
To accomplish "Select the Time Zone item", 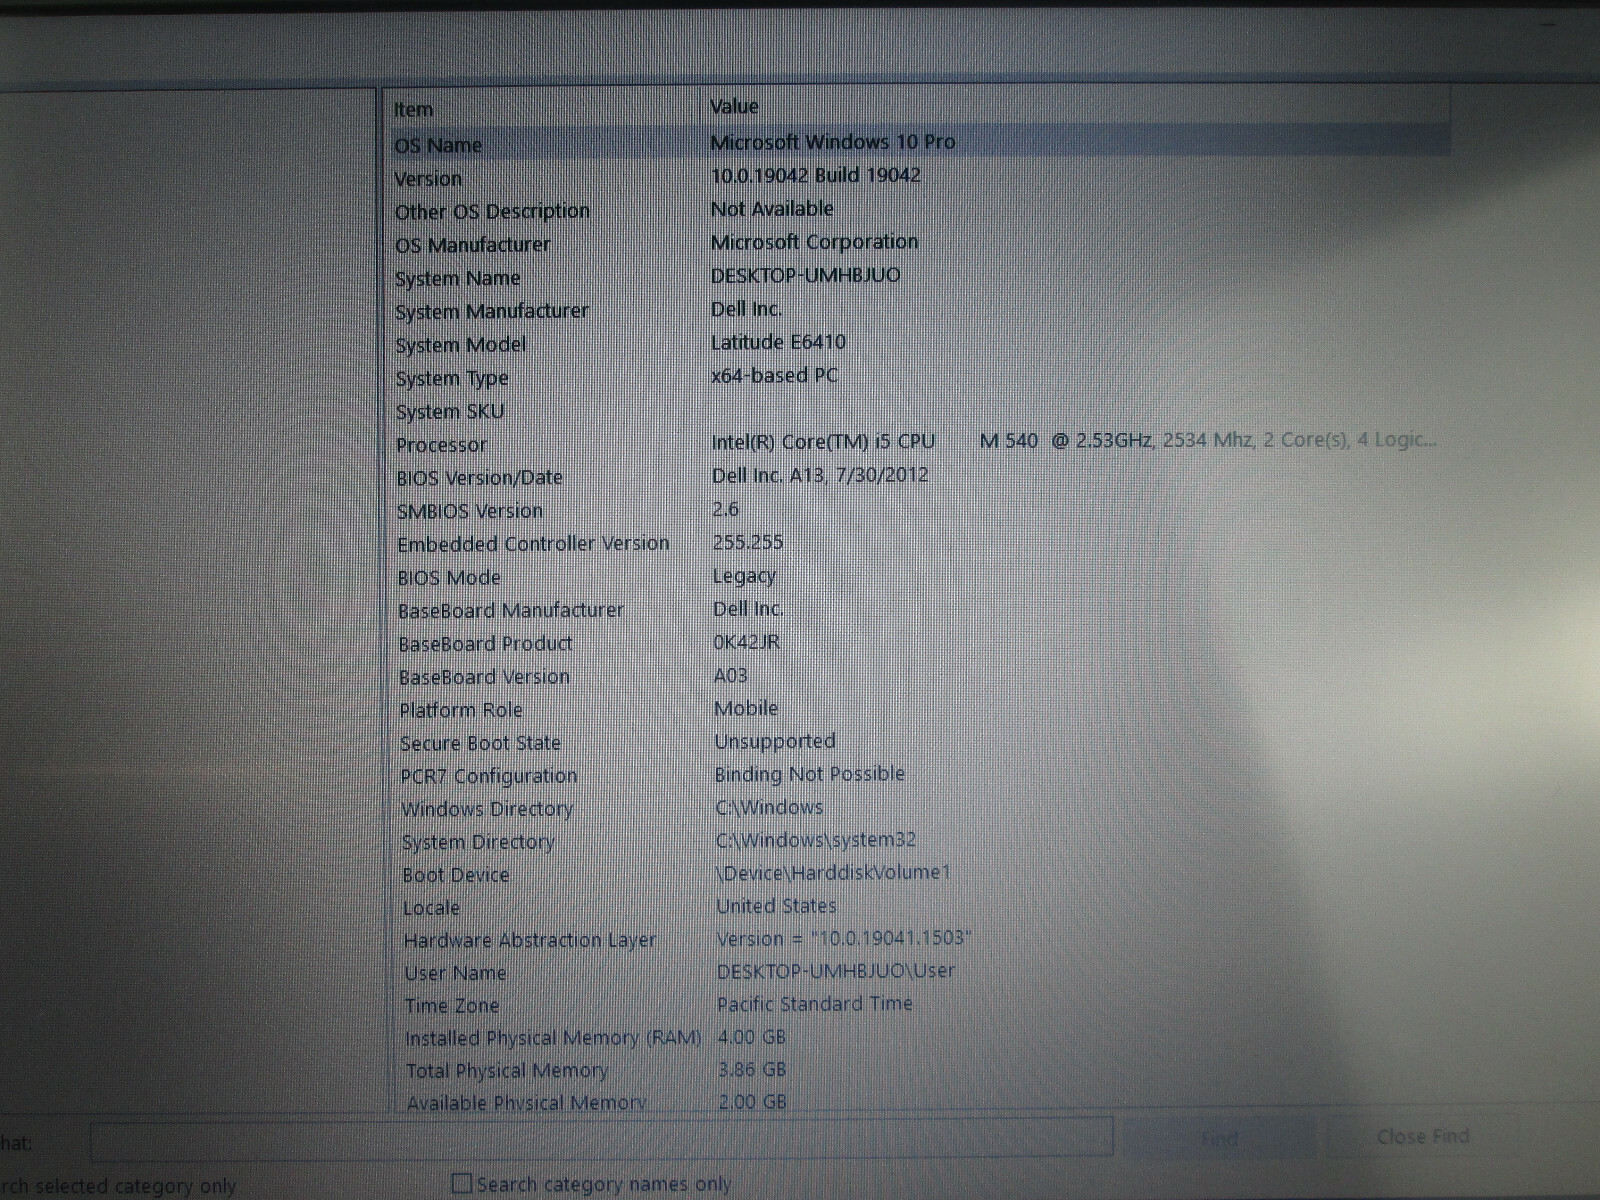I will point(451,1006).
